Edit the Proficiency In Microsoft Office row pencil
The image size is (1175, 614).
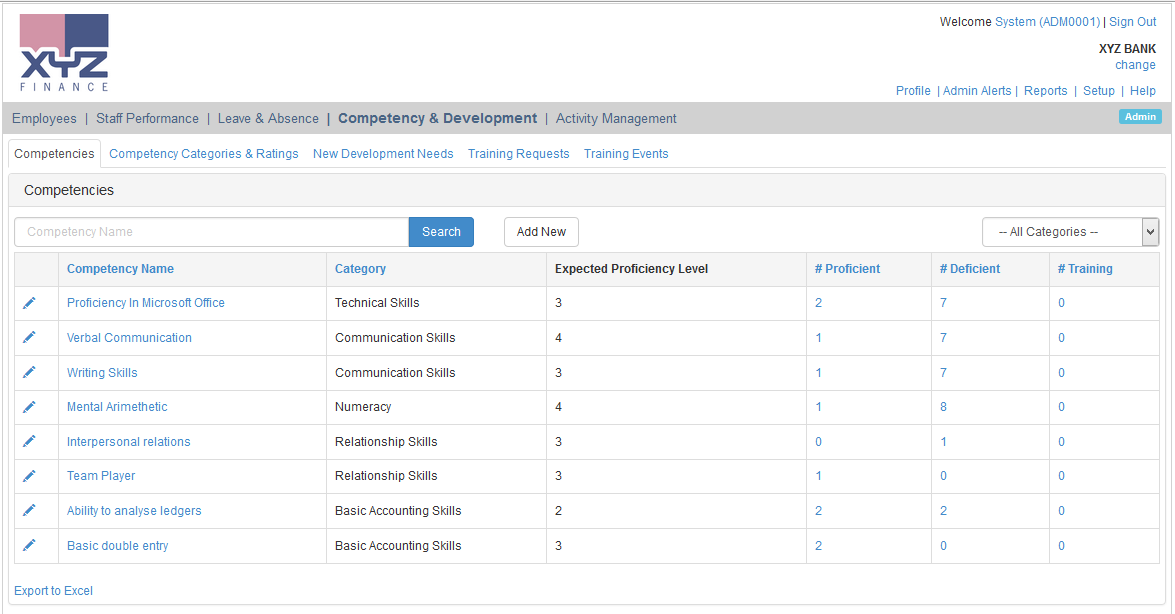pos(29,303)
